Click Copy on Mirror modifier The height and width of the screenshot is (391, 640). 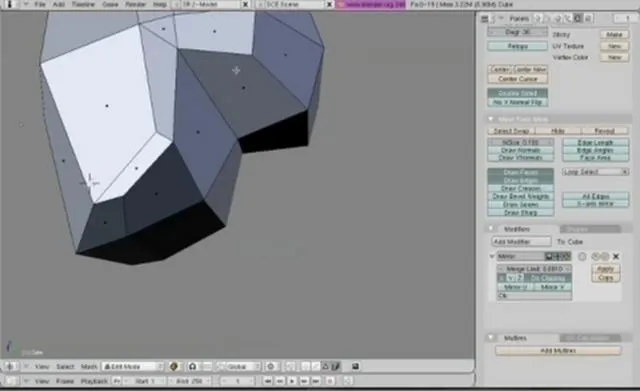click(606, 278)
